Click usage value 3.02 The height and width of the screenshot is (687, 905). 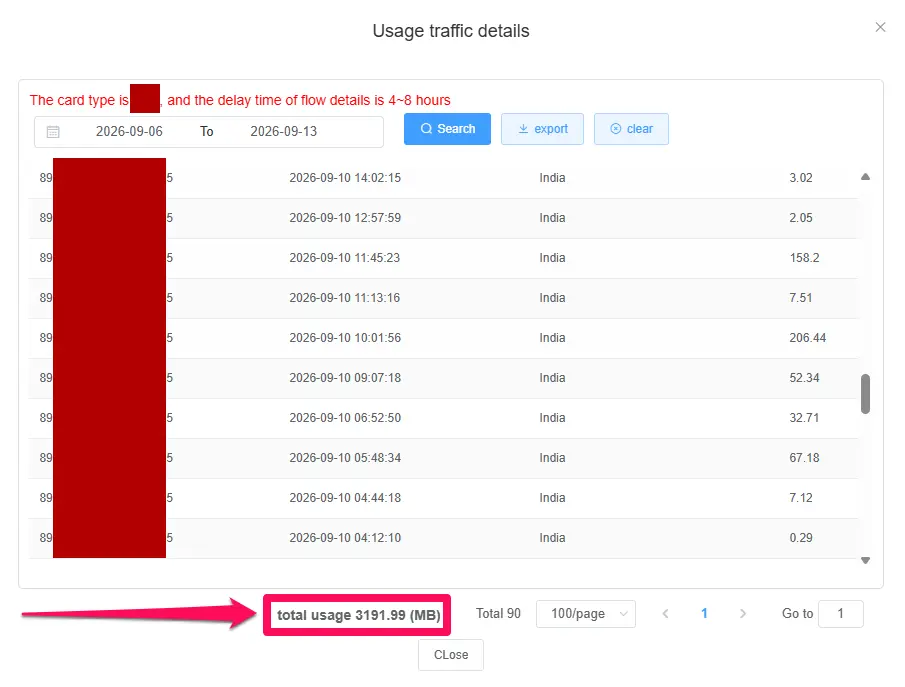(x=801, y=178)
